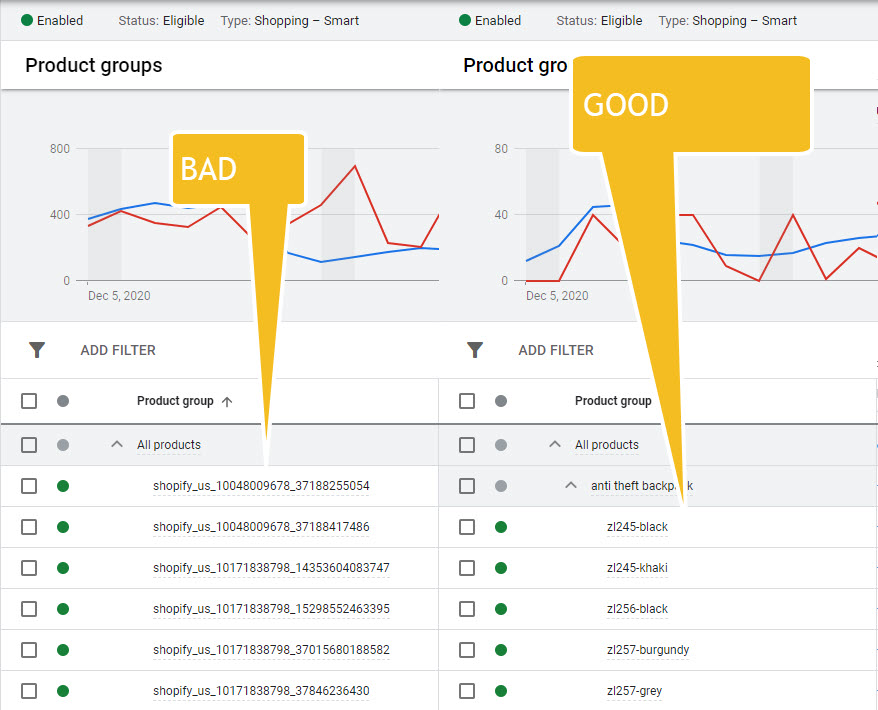Click green status dot for shopify_us_10048009678_37188255054
Screen dimensions: 878x710
pos(63,486)
